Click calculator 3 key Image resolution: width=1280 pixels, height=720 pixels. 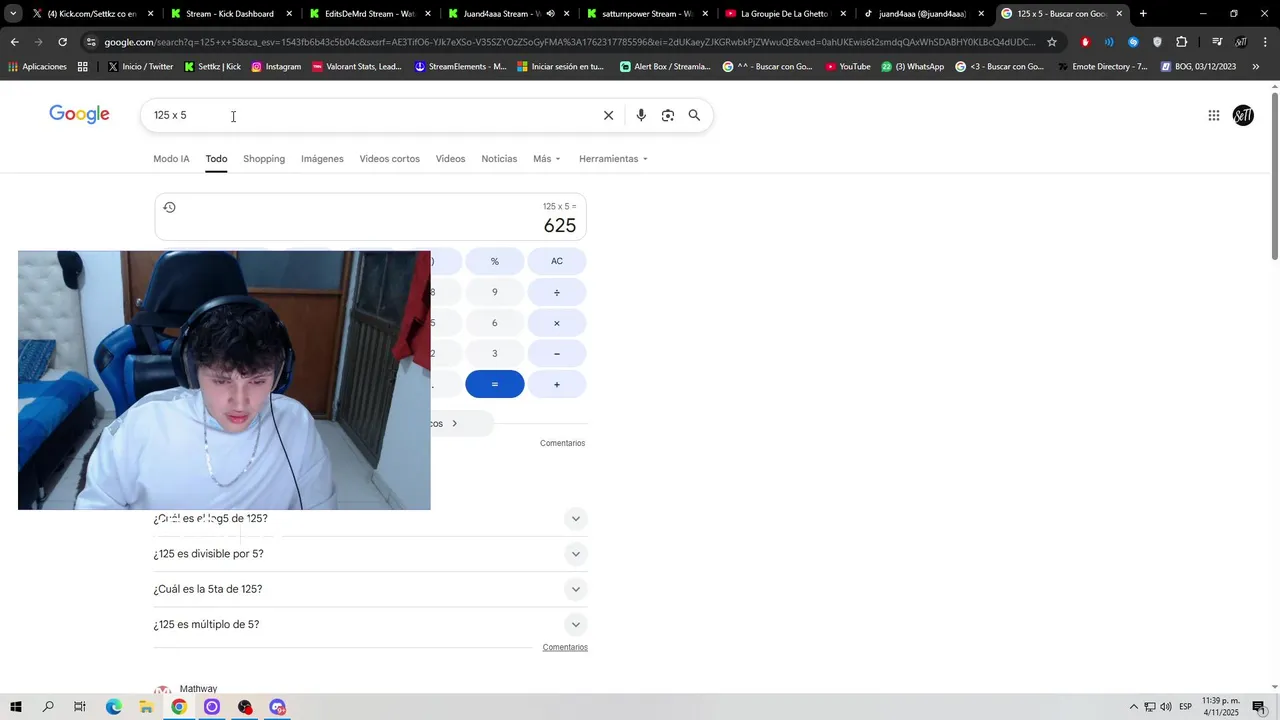tap(495, 354)
